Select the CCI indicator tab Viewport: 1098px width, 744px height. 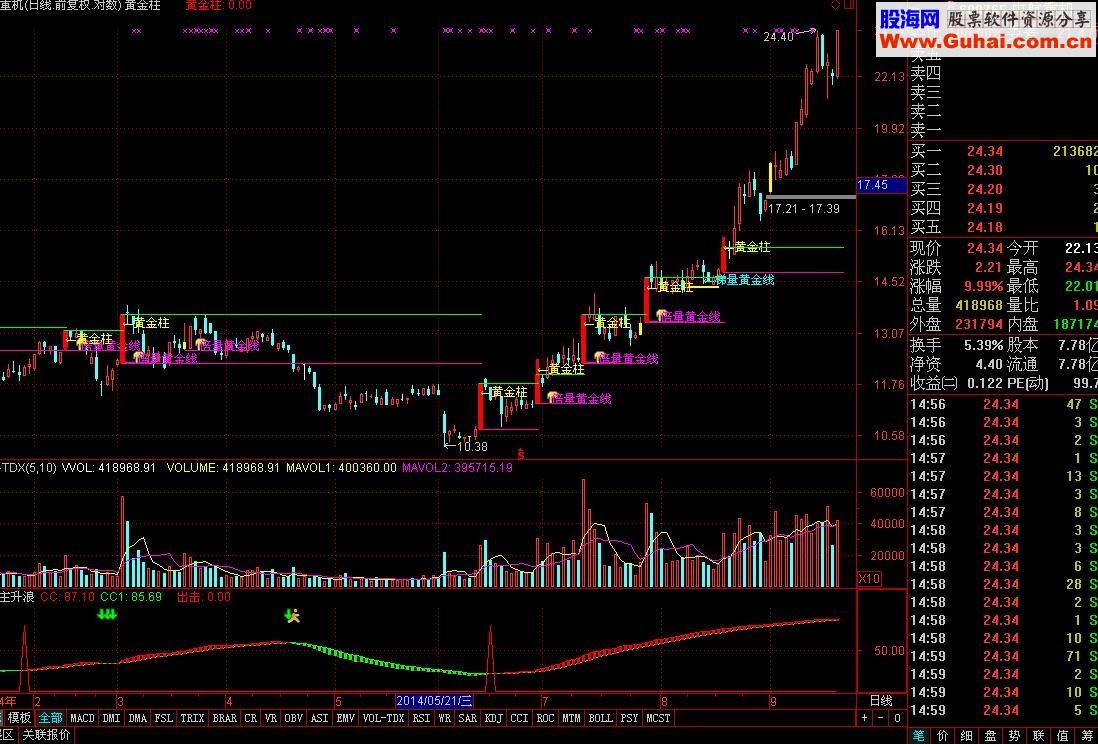tap(519, 718)
